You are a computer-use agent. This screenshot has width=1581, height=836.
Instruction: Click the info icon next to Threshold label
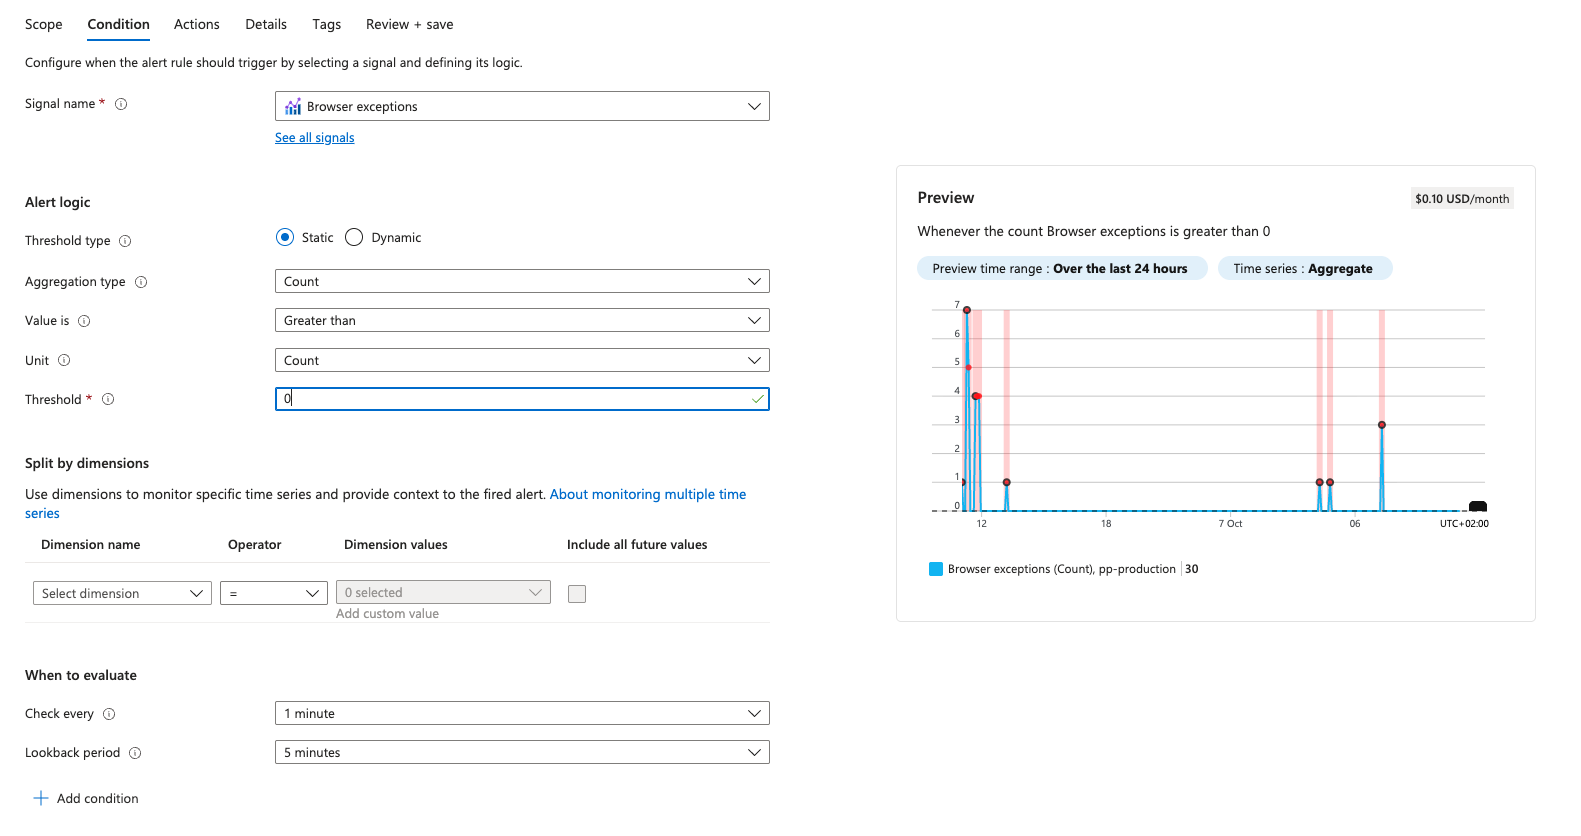[x=108, y=399]
